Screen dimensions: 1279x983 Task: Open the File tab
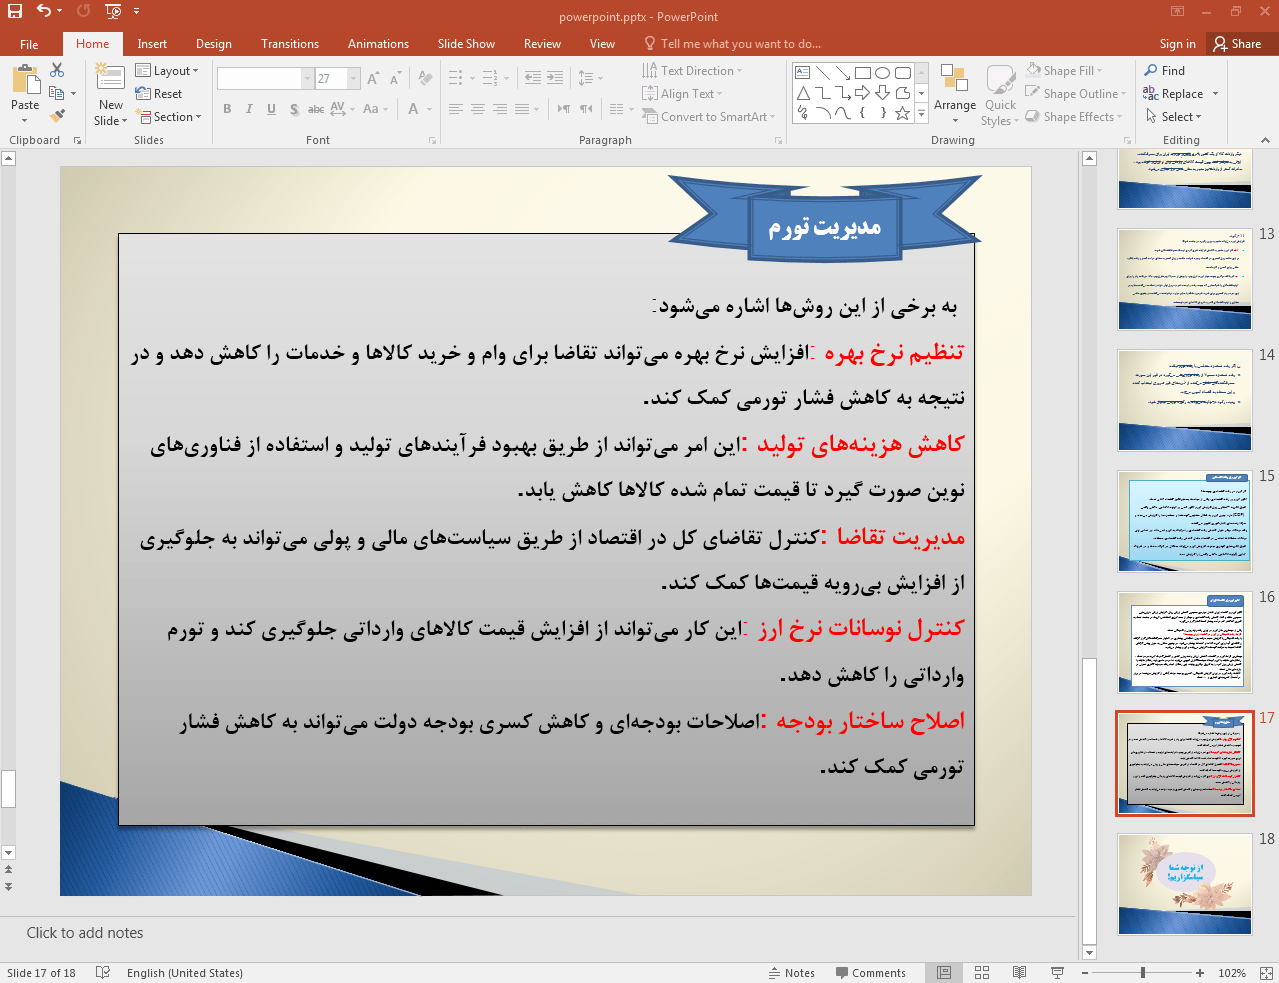(x=29, y=44)
